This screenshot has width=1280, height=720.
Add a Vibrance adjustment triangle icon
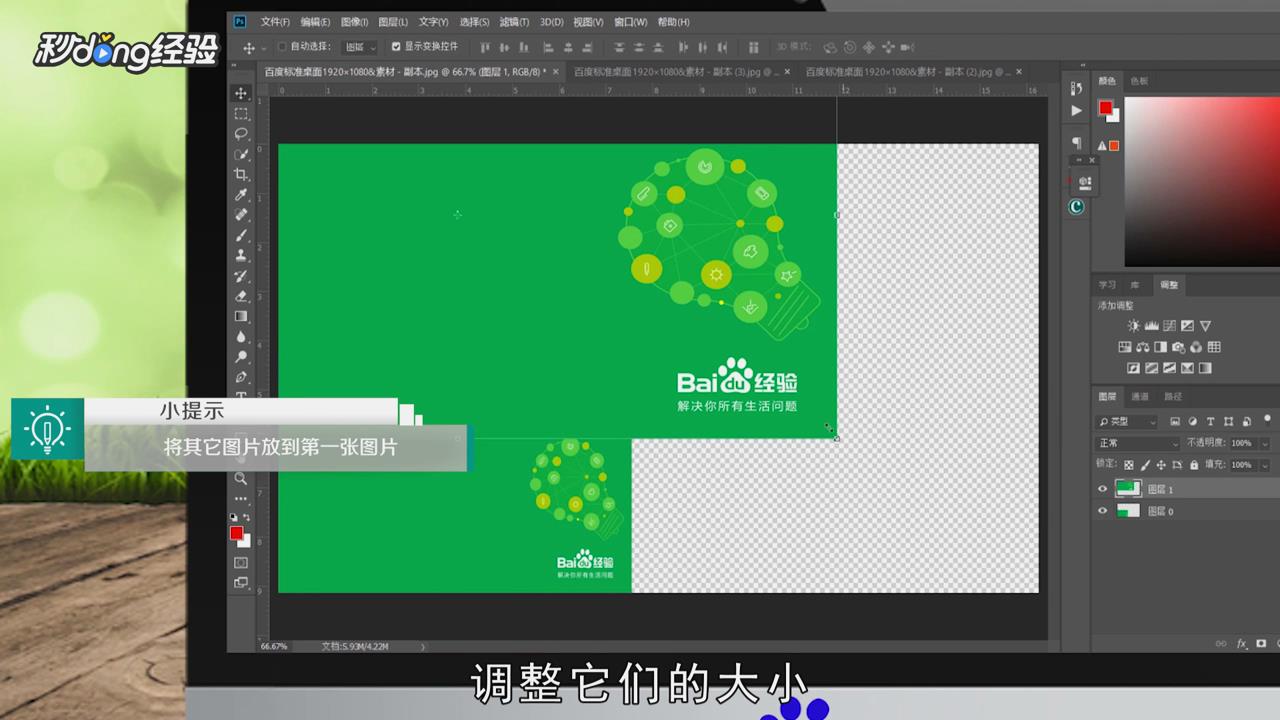pyautogui.click(x=1205, y=326)
